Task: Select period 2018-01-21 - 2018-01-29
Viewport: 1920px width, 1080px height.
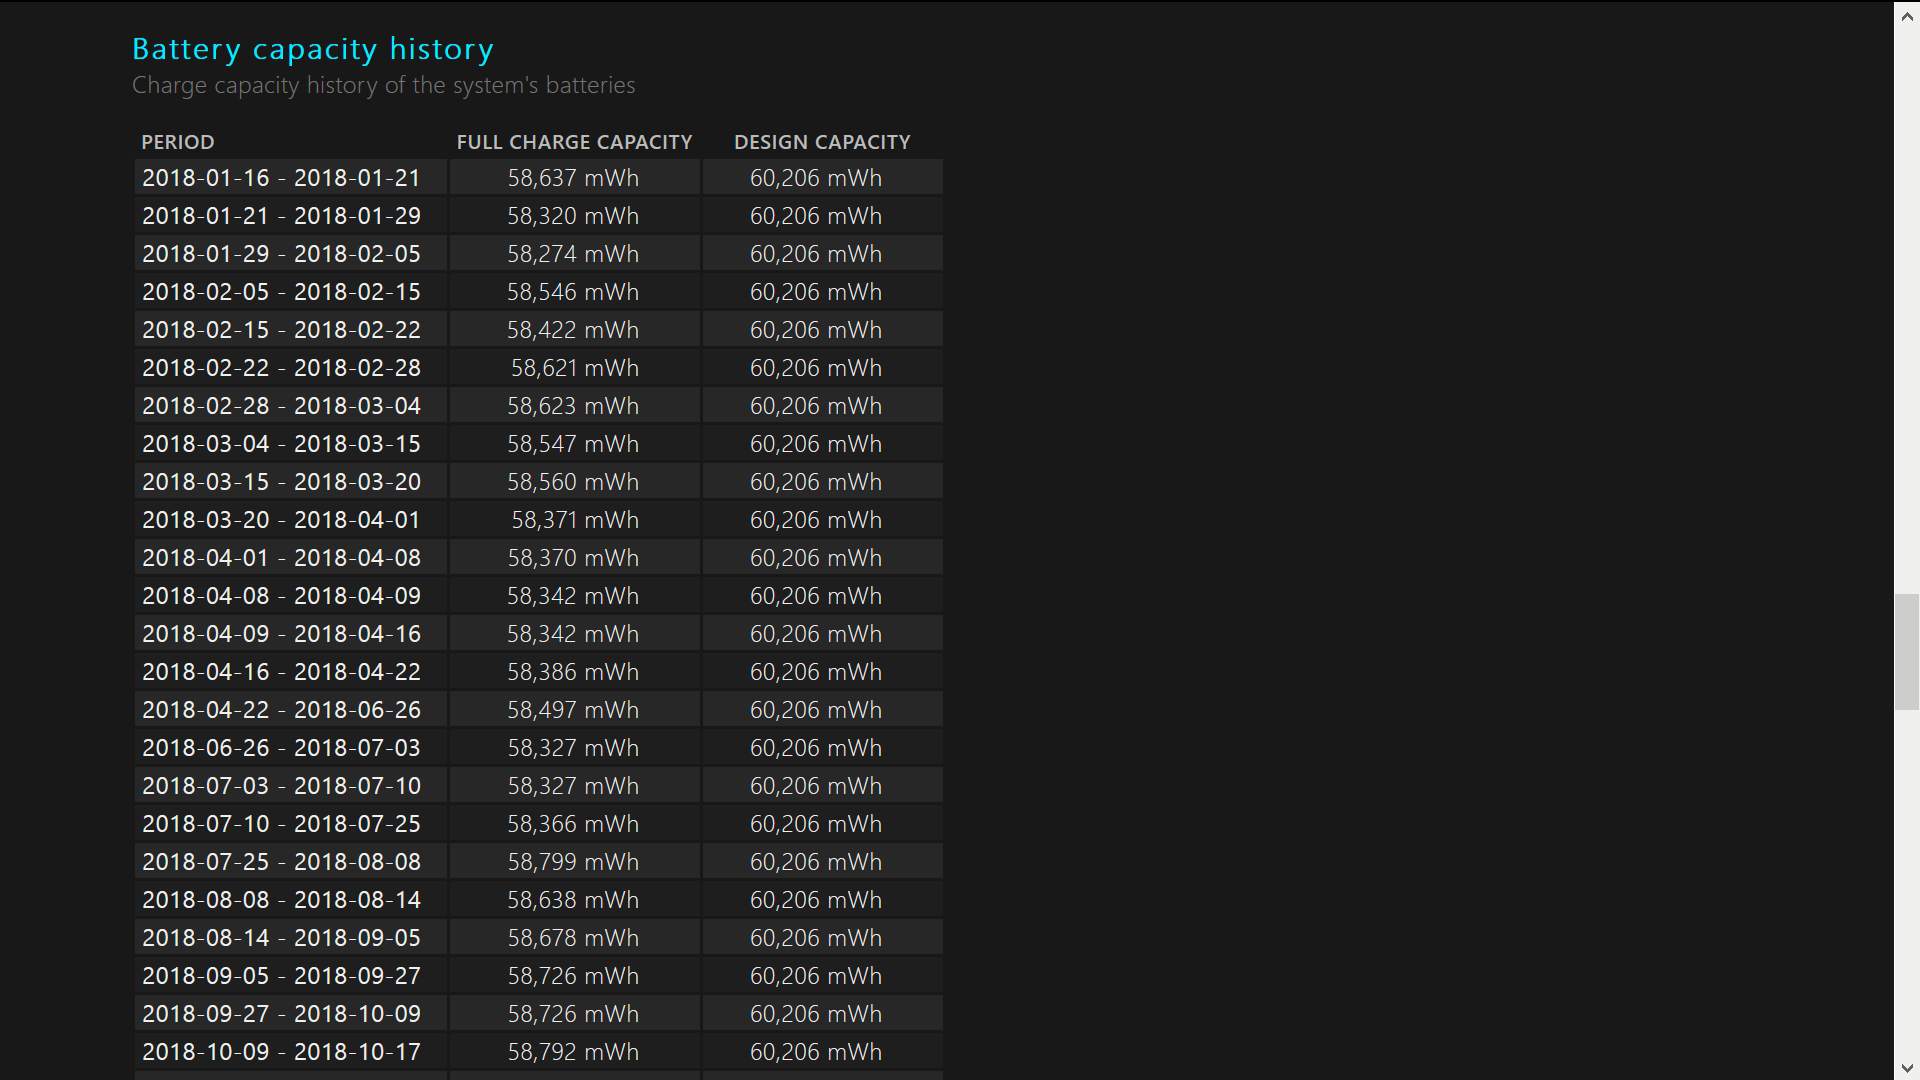Action: click(x=281, y=216)
